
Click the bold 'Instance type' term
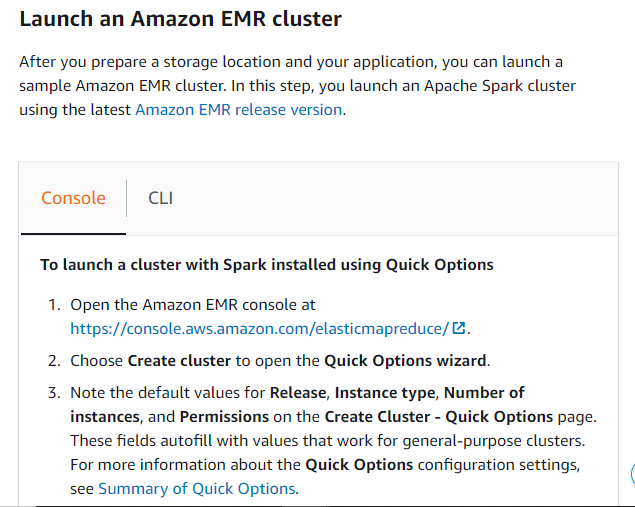[x=385, y=393]
